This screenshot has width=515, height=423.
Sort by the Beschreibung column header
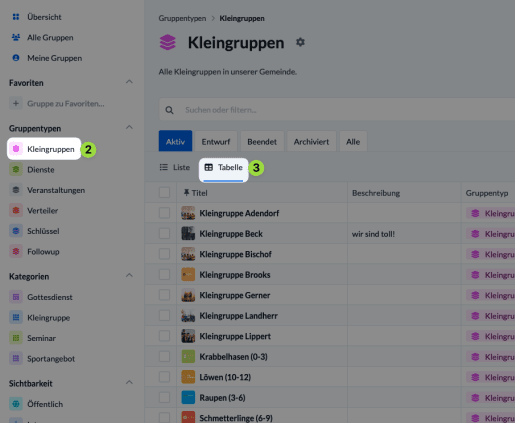click(376, 193)
